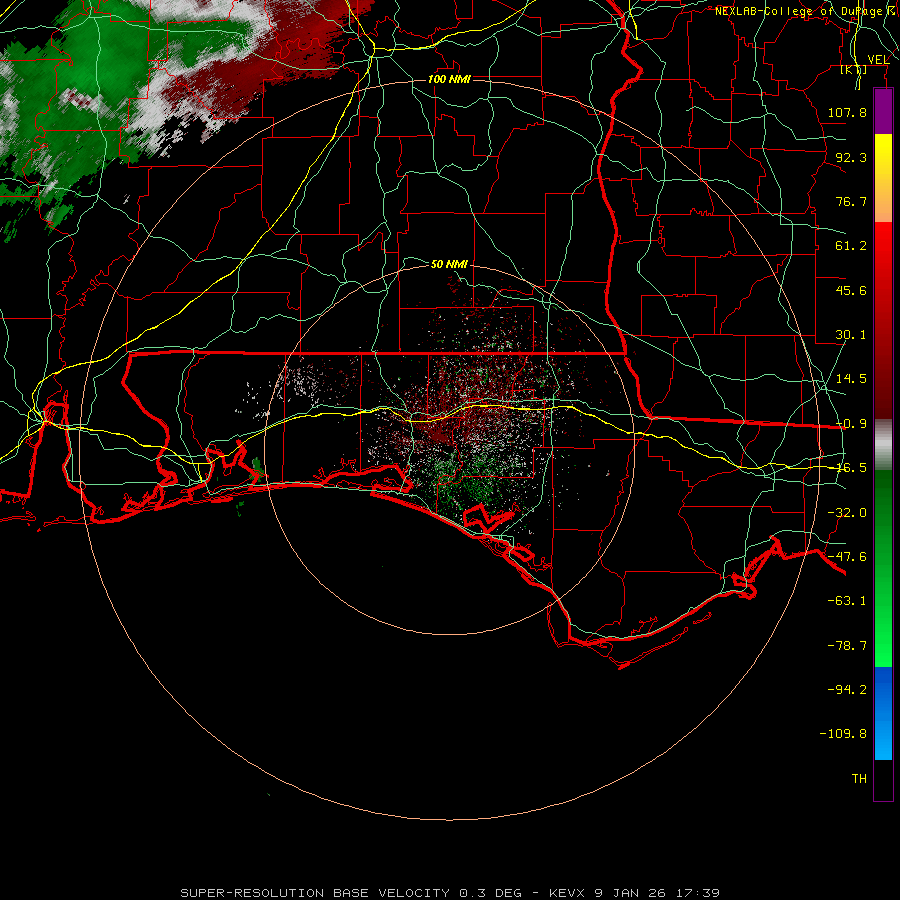Click the purple segment of velocity color bar
900x900 pixels.
pos(883,111)
